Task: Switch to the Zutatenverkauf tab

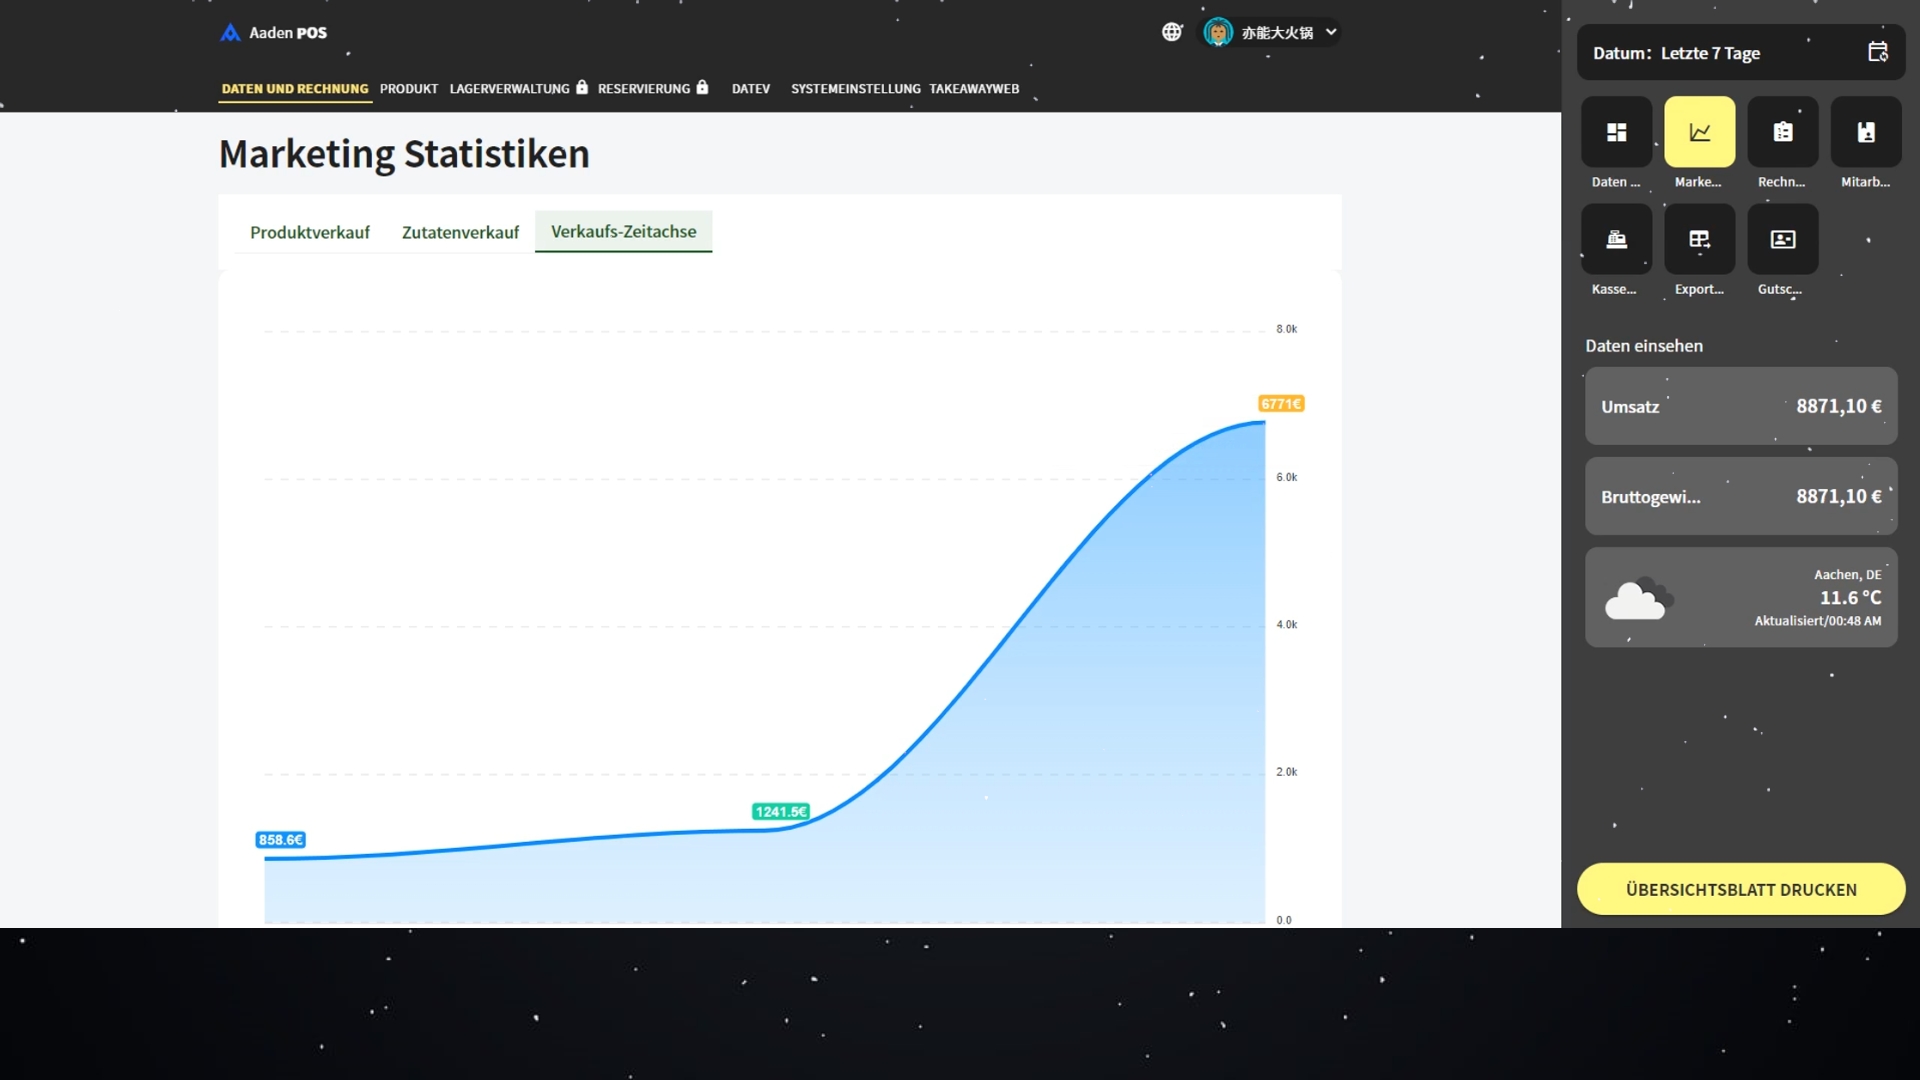Action: [460, 232]
